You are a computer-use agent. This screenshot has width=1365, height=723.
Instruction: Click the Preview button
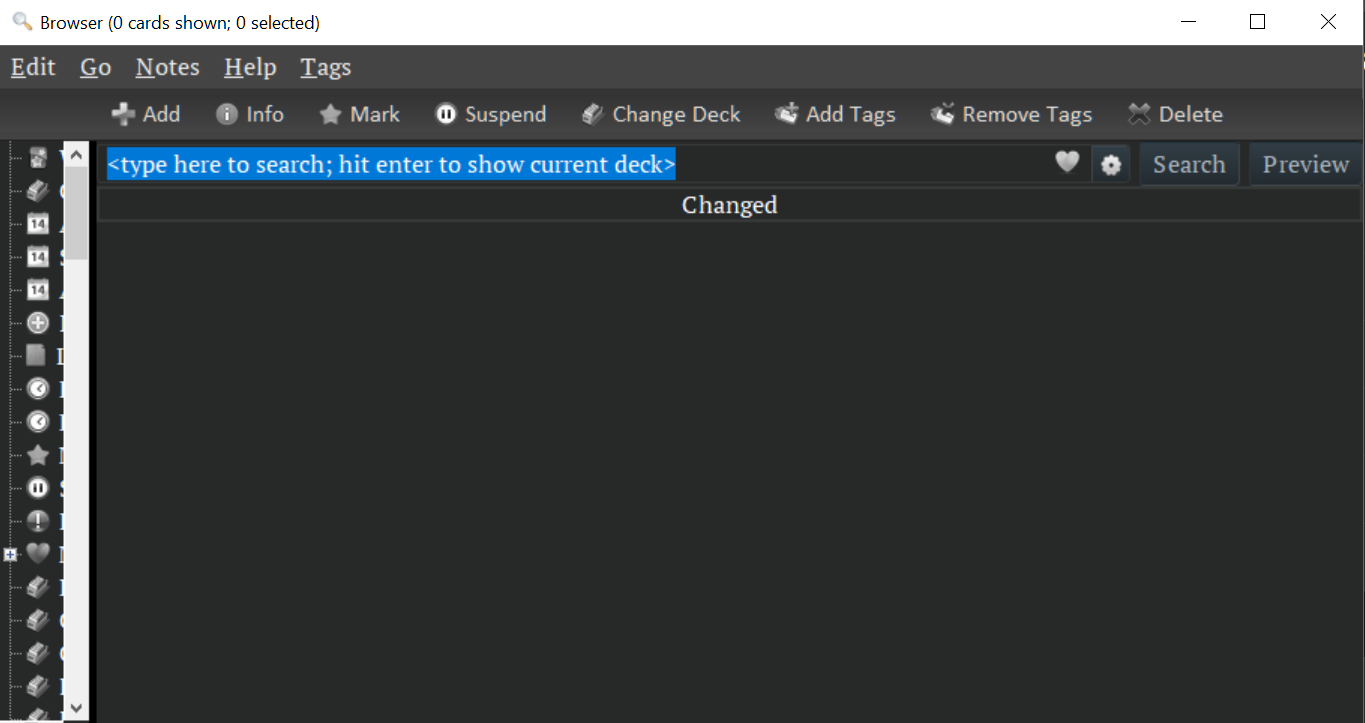1305,164
